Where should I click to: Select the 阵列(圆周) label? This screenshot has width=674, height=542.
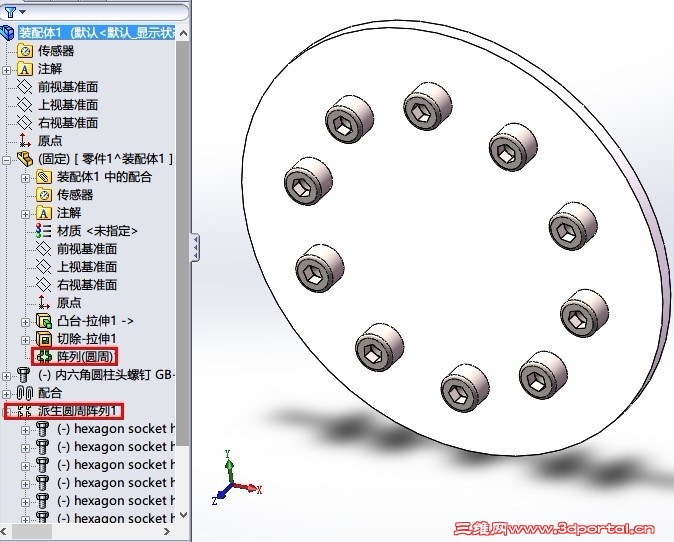pyautogui.click(x=85, y=357)
